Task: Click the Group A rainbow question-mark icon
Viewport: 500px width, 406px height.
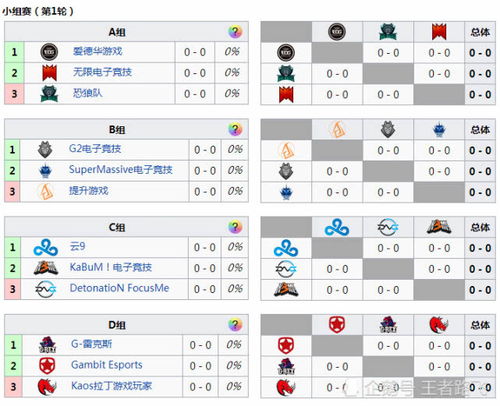Action: coord(235,32)
